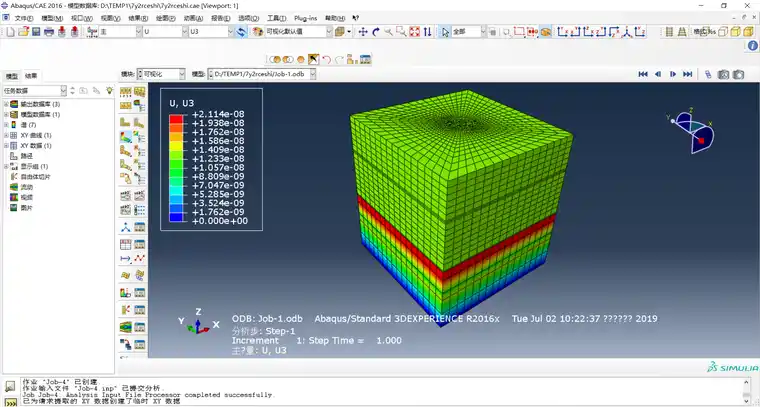Click the Create XY Data icon

pos(126,244)
